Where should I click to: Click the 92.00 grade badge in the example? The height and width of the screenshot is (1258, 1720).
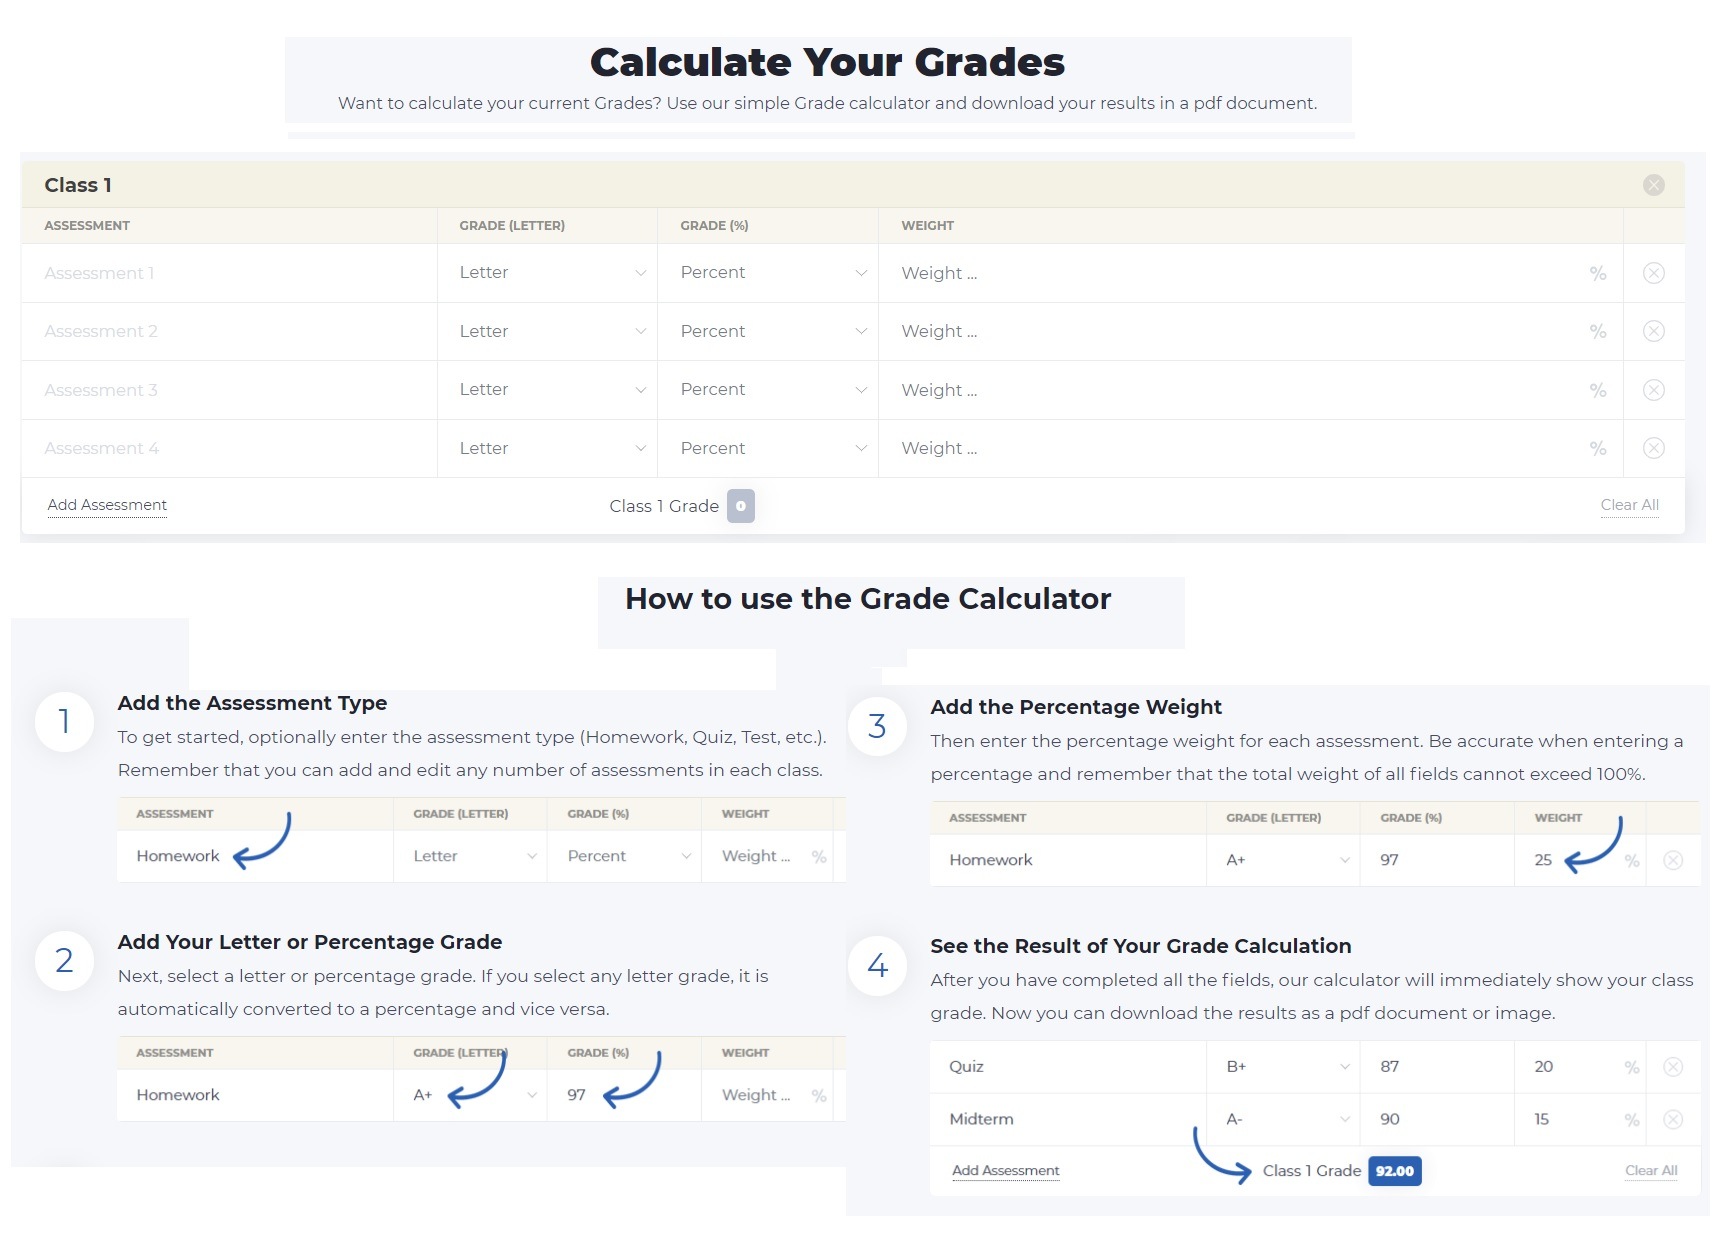1394,1171
